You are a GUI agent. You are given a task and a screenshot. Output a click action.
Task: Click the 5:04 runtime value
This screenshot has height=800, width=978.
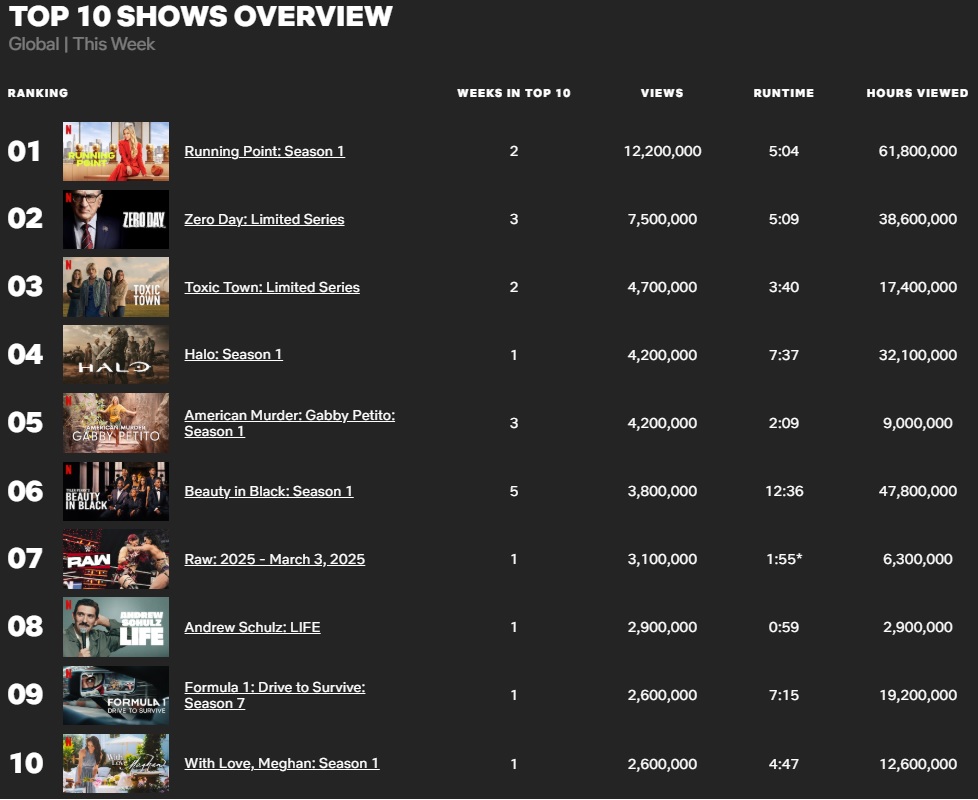[784, 152]
